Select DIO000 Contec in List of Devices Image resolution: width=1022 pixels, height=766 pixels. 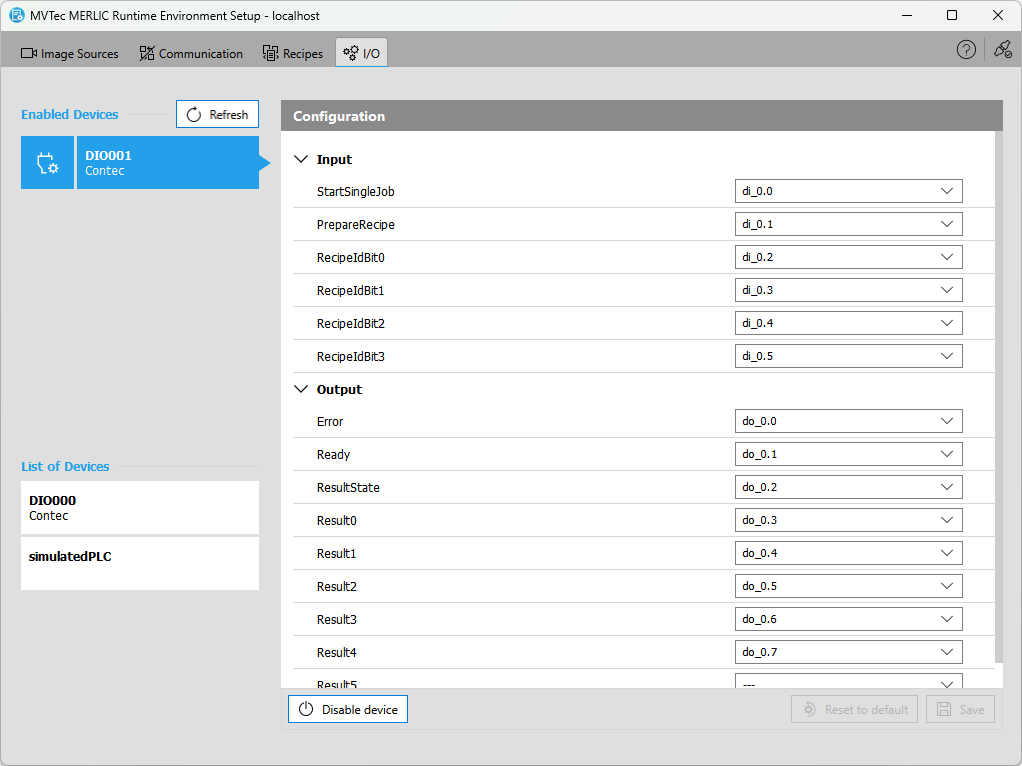coord(139,508)
